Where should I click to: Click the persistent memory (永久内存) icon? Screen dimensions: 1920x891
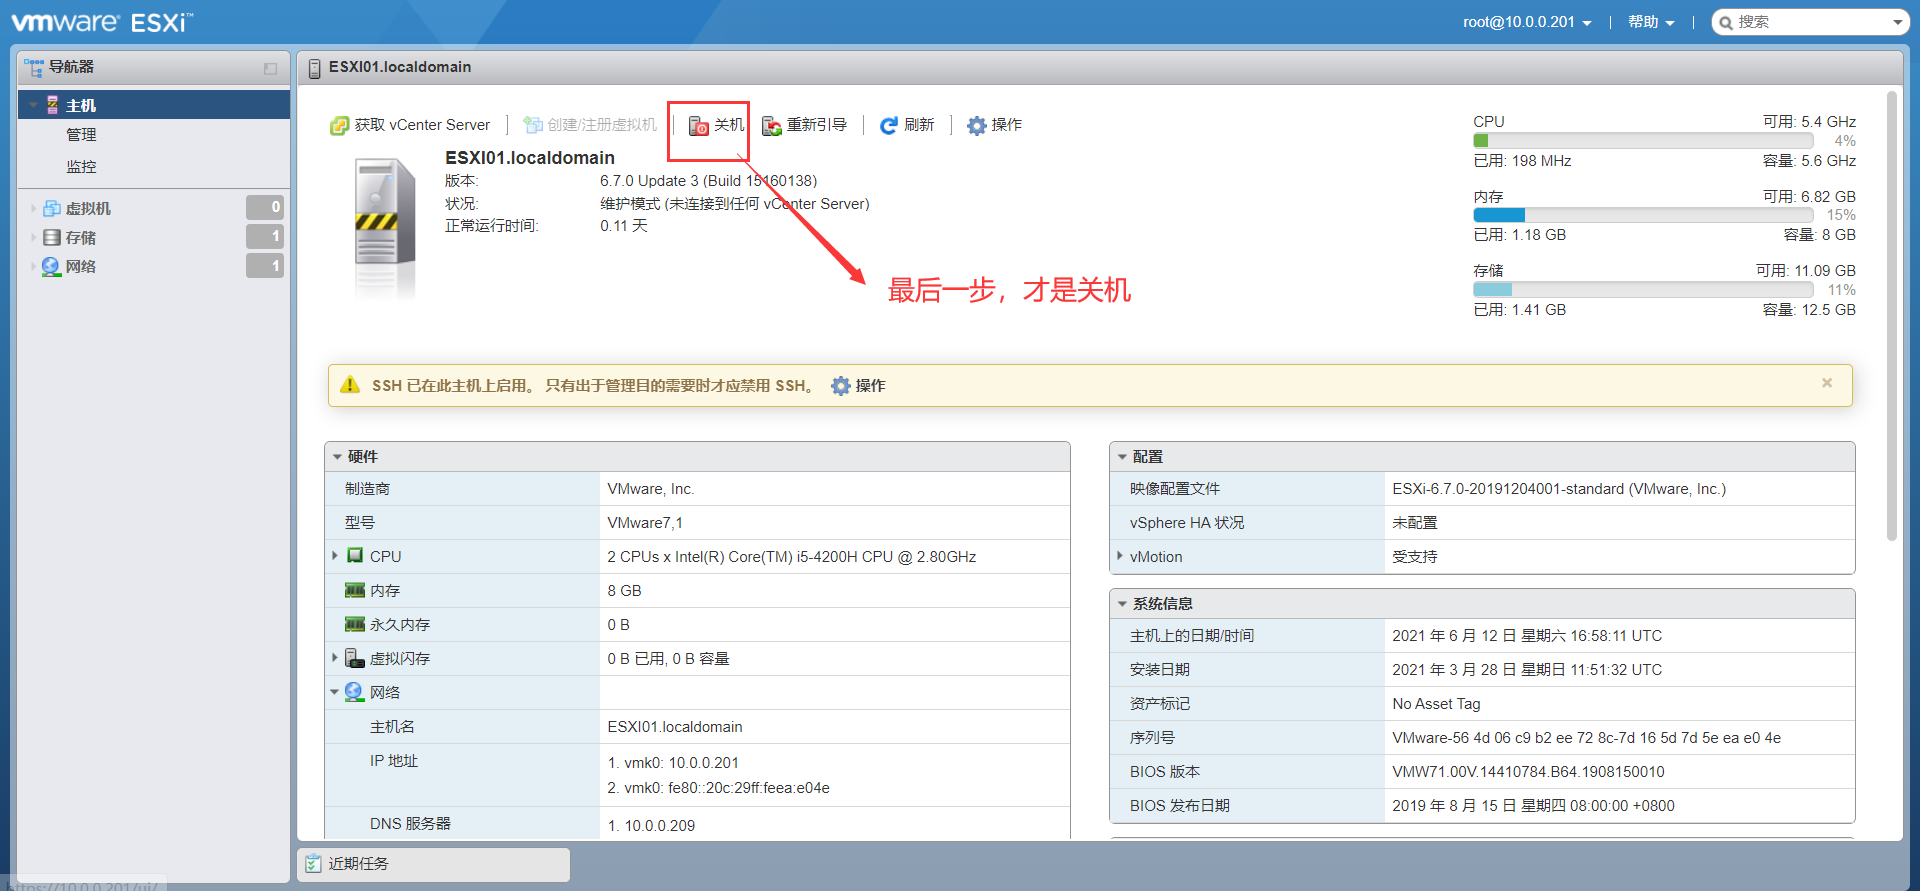(x=355, y=624)
